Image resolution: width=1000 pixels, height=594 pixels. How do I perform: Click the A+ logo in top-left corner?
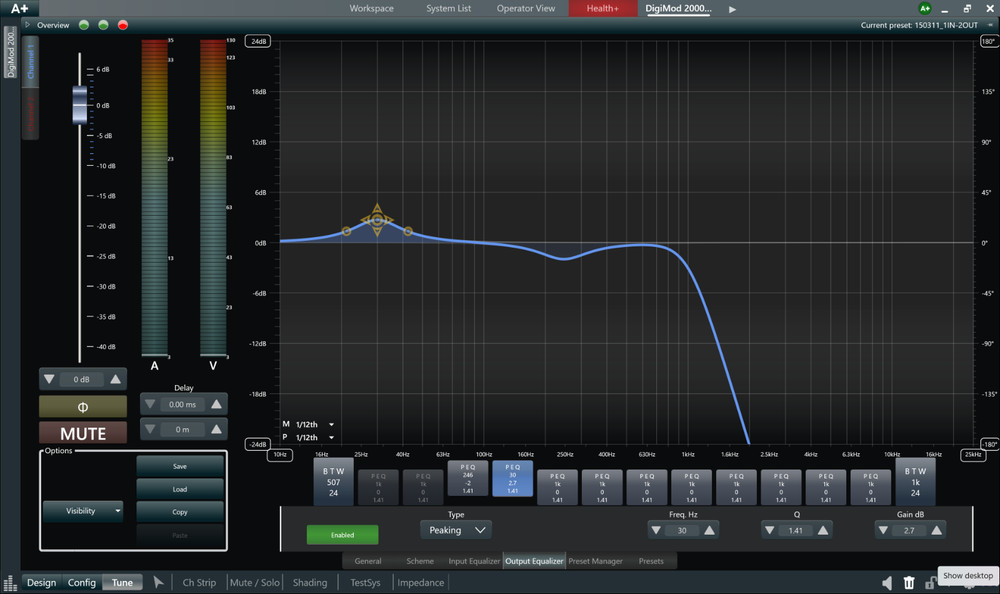(x=20, y=9)
